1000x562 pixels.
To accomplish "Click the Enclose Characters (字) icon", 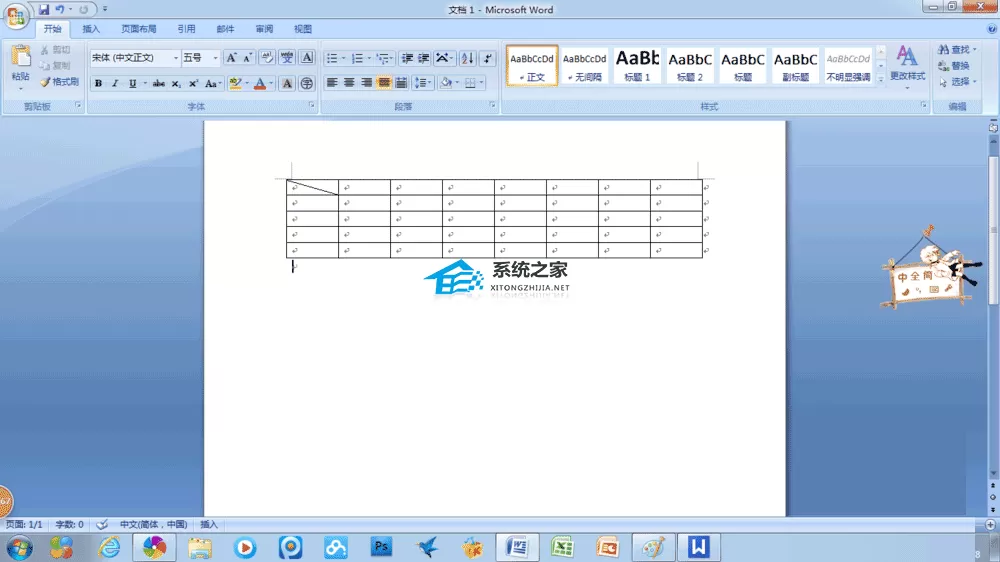I will pos(307,84).
